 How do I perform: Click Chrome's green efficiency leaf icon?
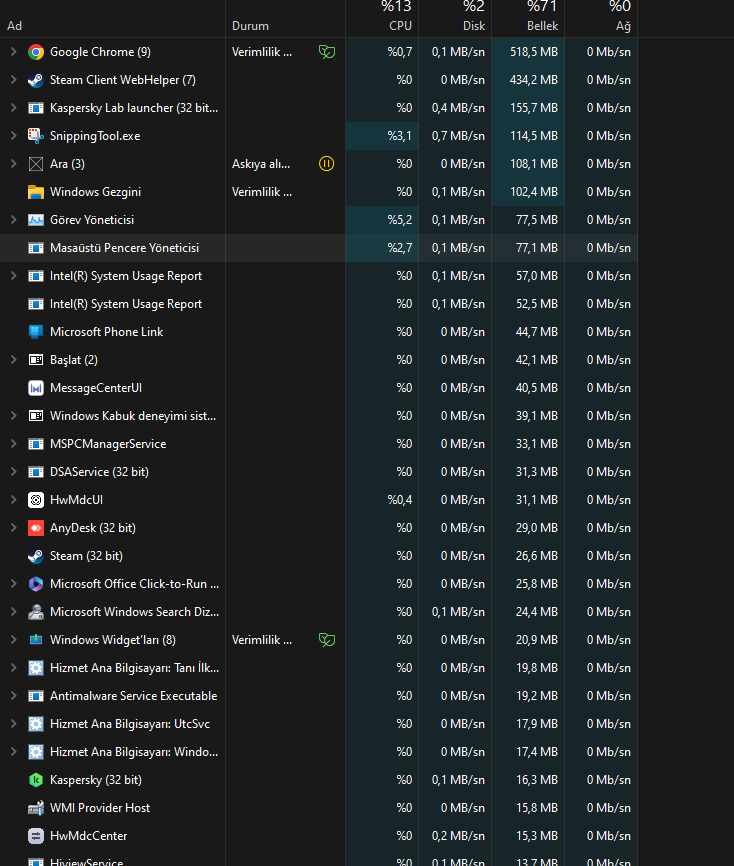(x=326, y=52)
